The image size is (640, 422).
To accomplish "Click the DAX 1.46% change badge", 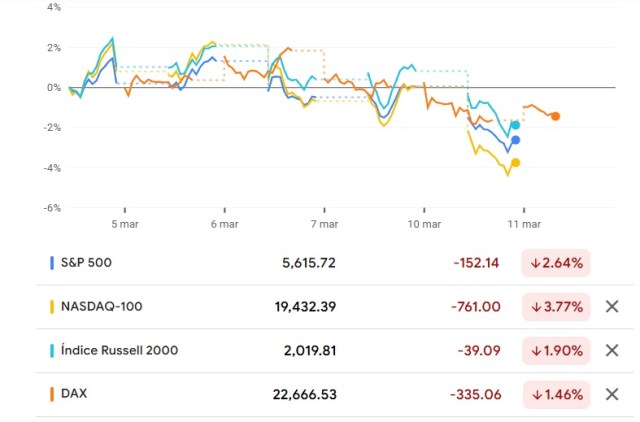I will pyautogui.click(x=557, y=394).
